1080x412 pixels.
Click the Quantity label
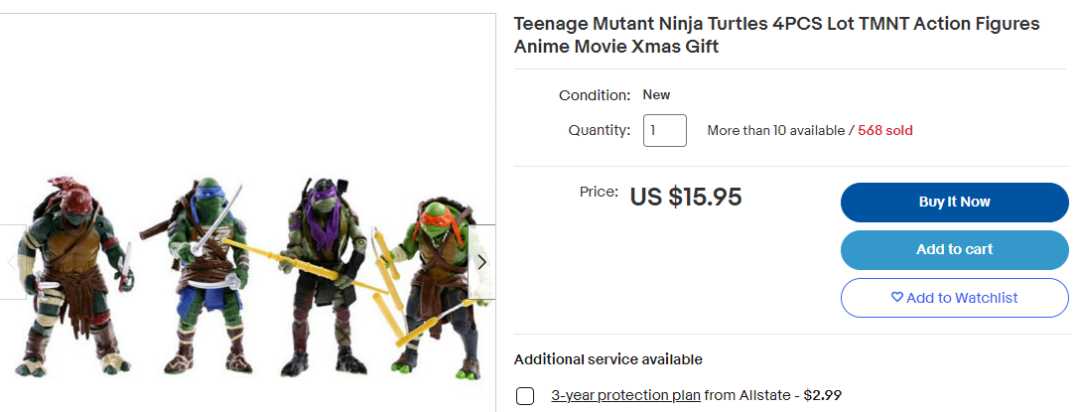[x=599, y=130]
